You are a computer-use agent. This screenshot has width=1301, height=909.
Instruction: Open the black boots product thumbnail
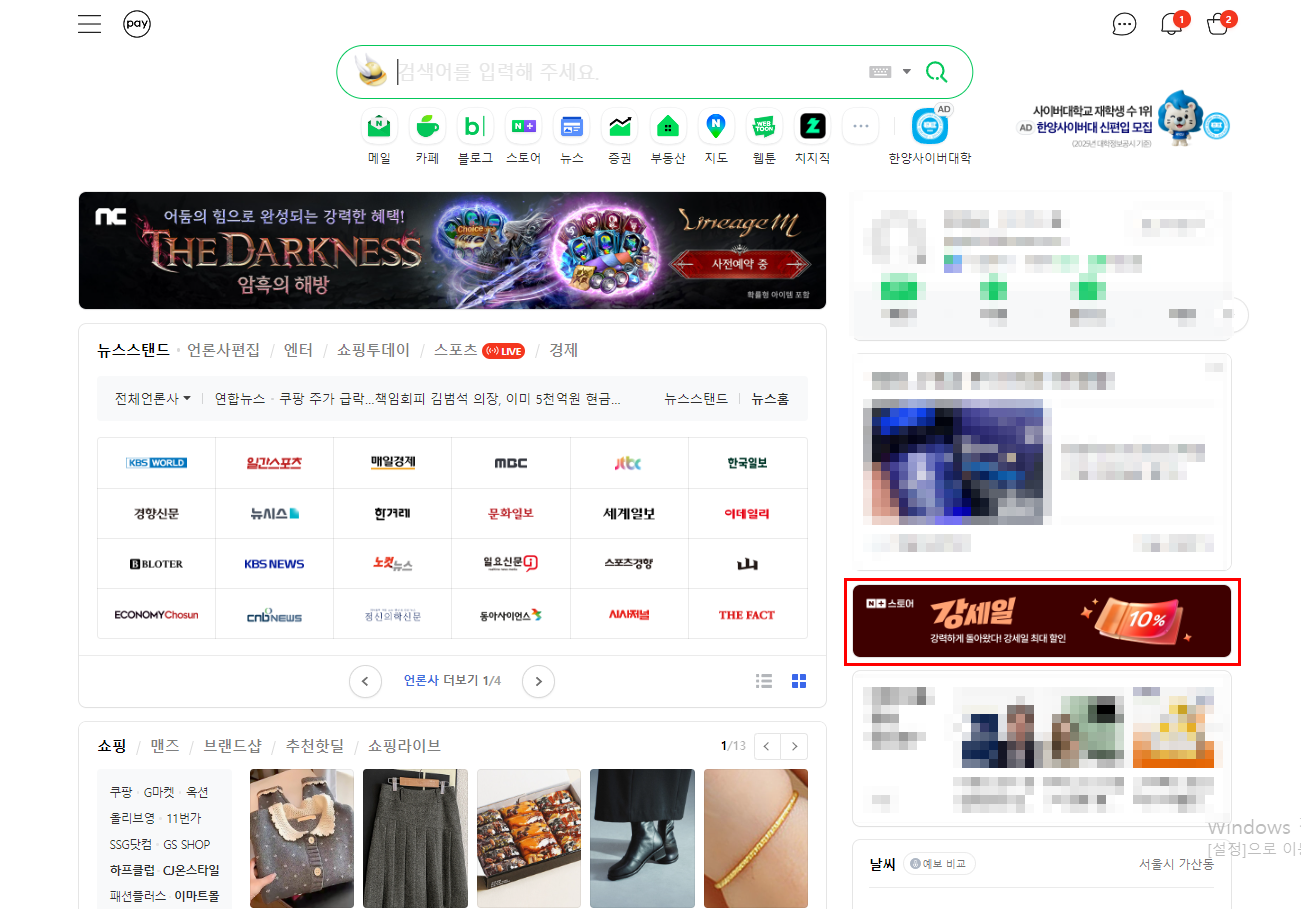pyautogui.click(x=642, y=838)
